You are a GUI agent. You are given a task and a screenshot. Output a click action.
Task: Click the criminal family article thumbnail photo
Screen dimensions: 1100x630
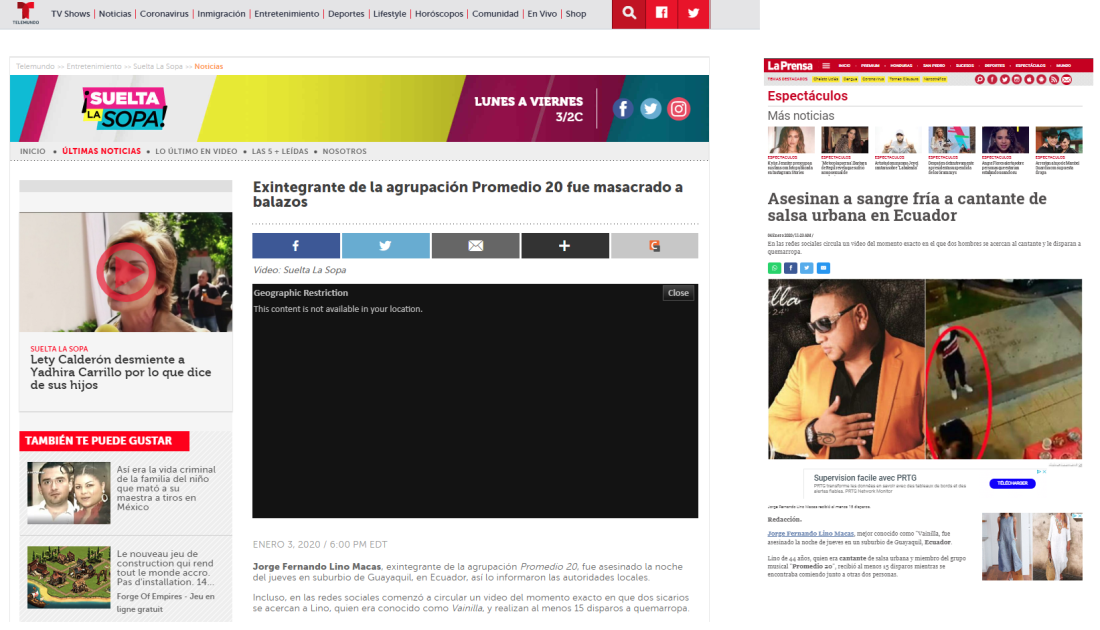click(x=69, y=492)
